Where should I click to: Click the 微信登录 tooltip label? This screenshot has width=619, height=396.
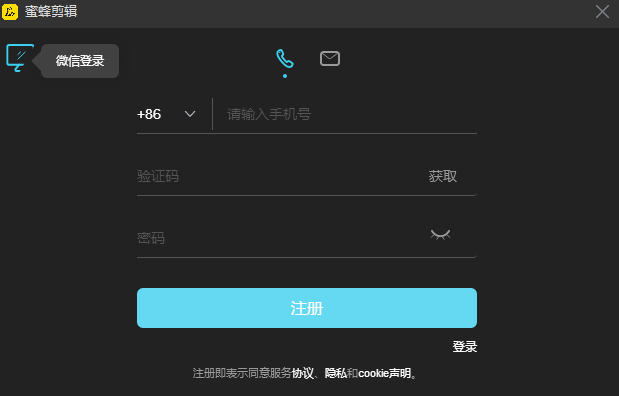pyautogui.click(x=80, y=61)
